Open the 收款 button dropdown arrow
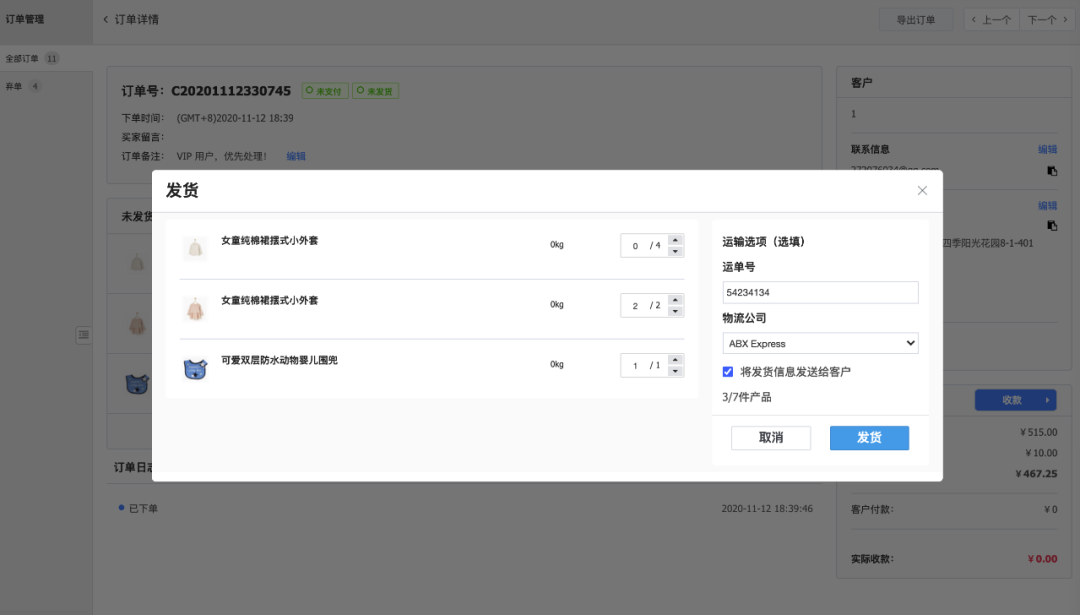 coord(1048,400)
